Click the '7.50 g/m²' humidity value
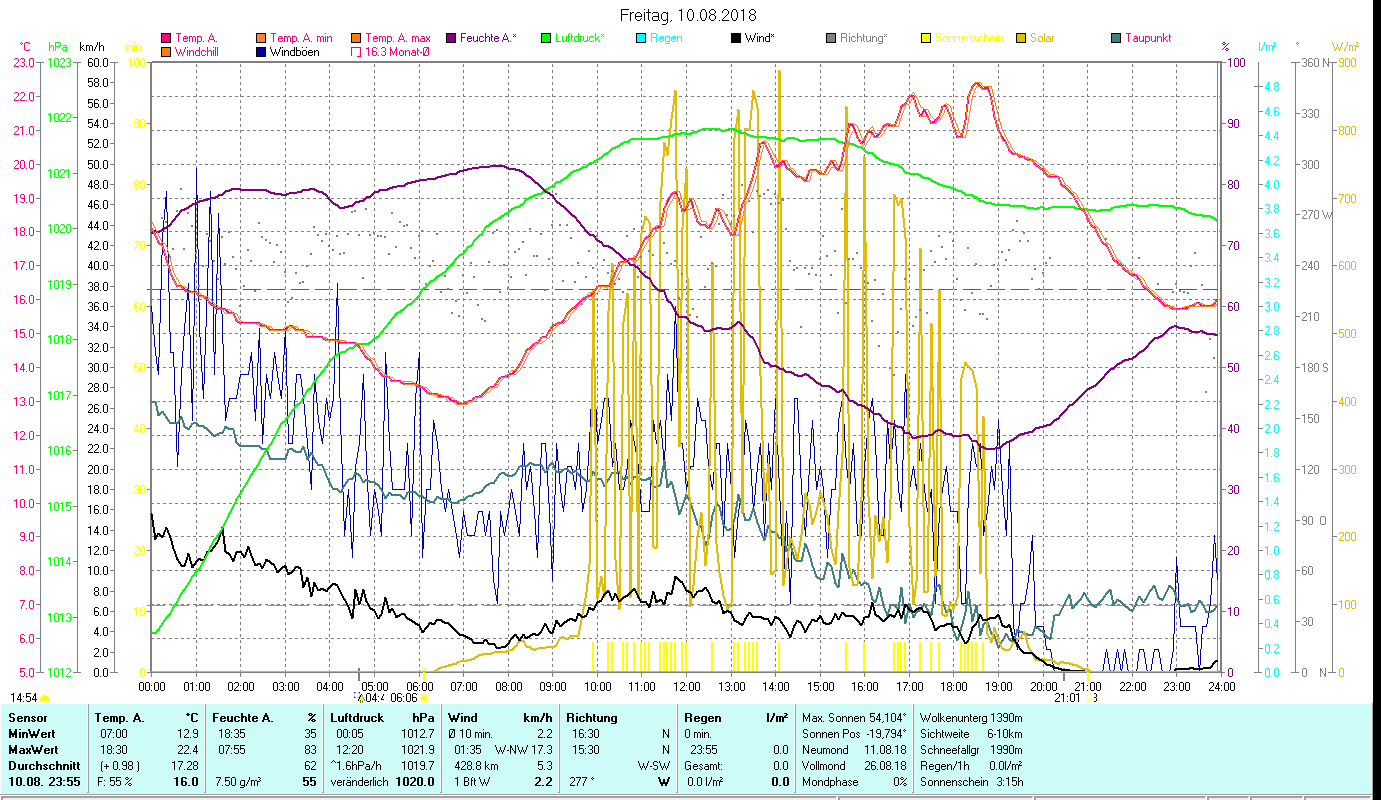 pos(238,781)
